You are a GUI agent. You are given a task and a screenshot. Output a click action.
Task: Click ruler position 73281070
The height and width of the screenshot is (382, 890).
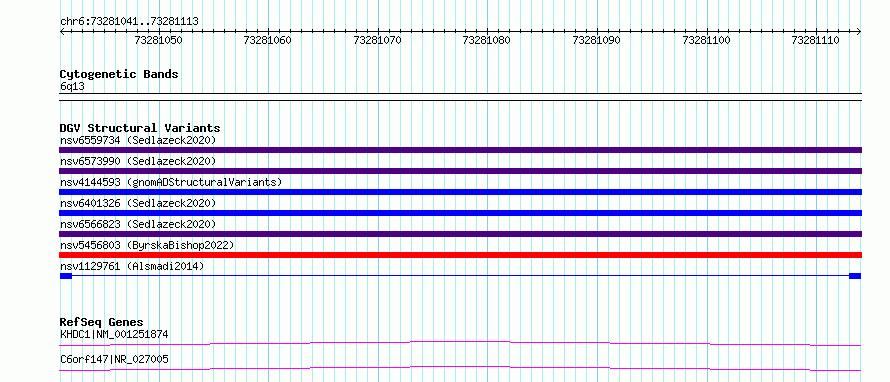pyautogui.click(x=377, y=40)
